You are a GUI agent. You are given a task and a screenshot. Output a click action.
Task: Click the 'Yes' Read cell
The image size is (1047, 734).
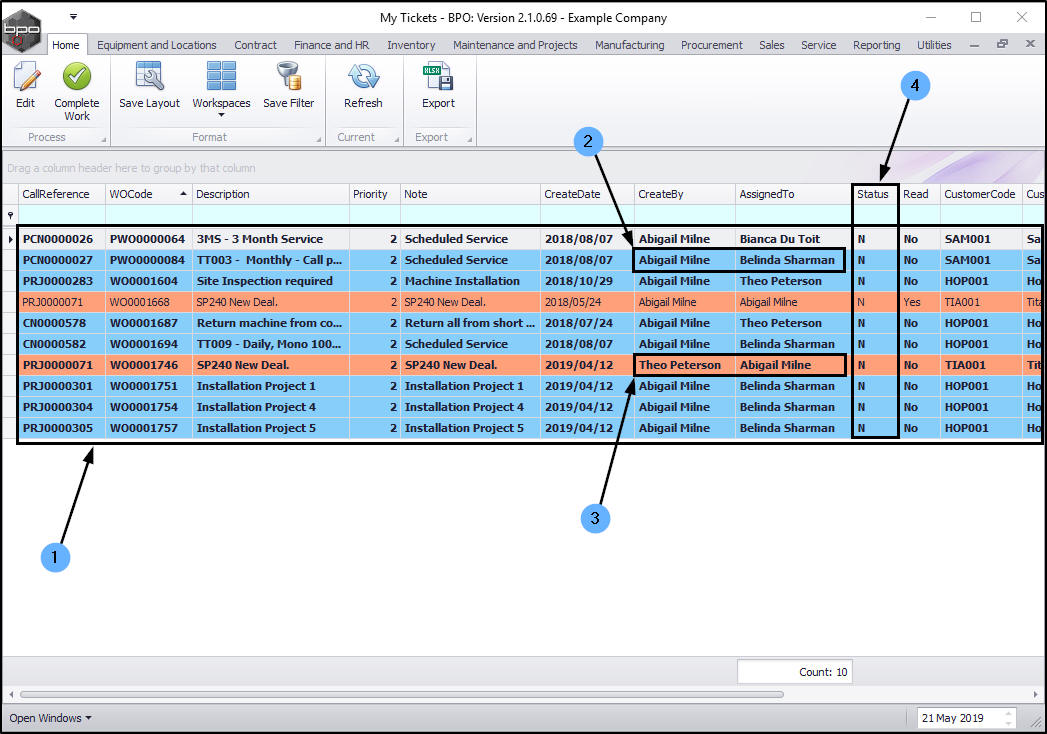919,302
